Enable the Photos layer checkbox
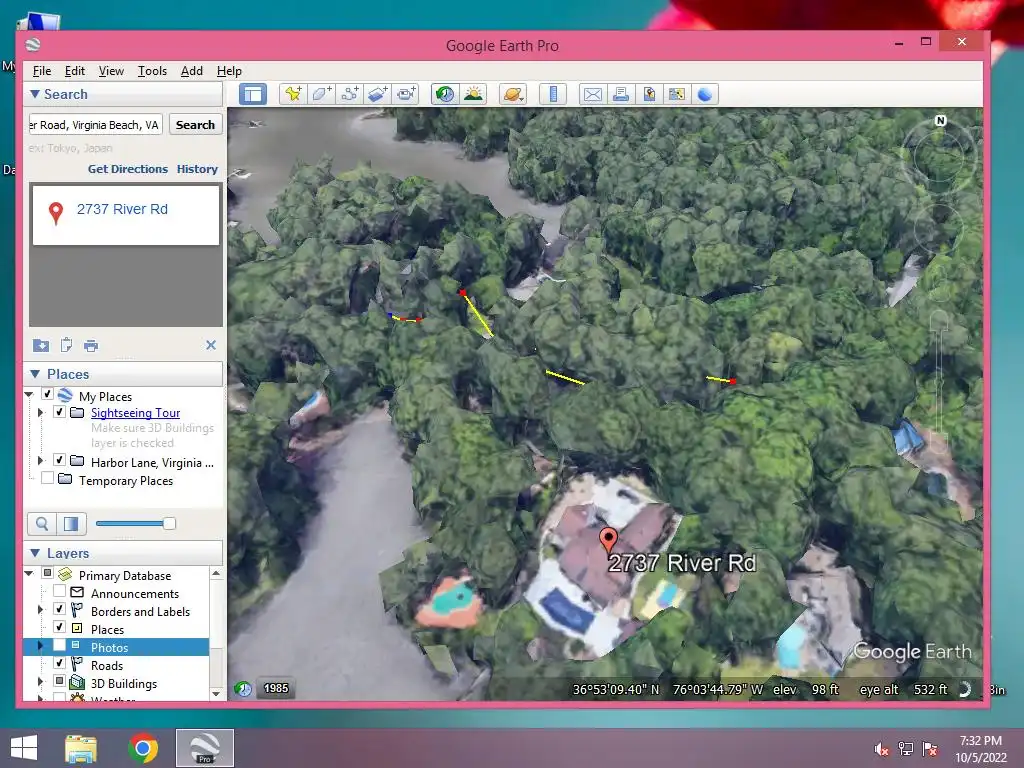The image size is (1024, 768). [59, 645]
